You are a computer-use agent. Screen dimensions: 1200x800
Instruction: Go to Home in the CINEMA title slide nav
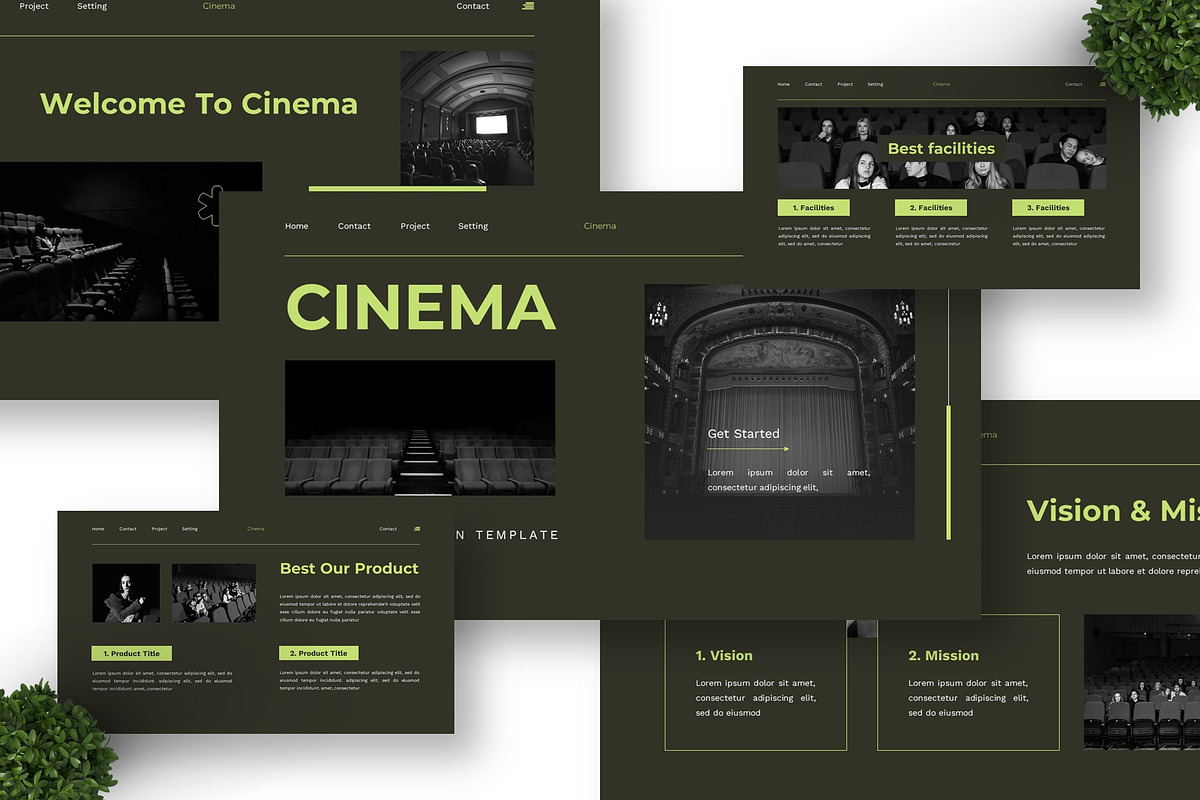click(x=297, y=226)
